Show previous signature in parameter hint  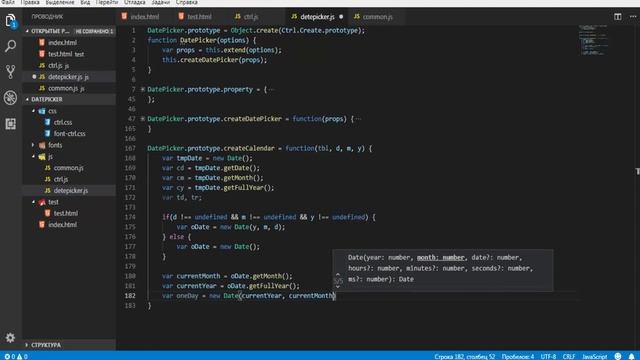(338, 275)
